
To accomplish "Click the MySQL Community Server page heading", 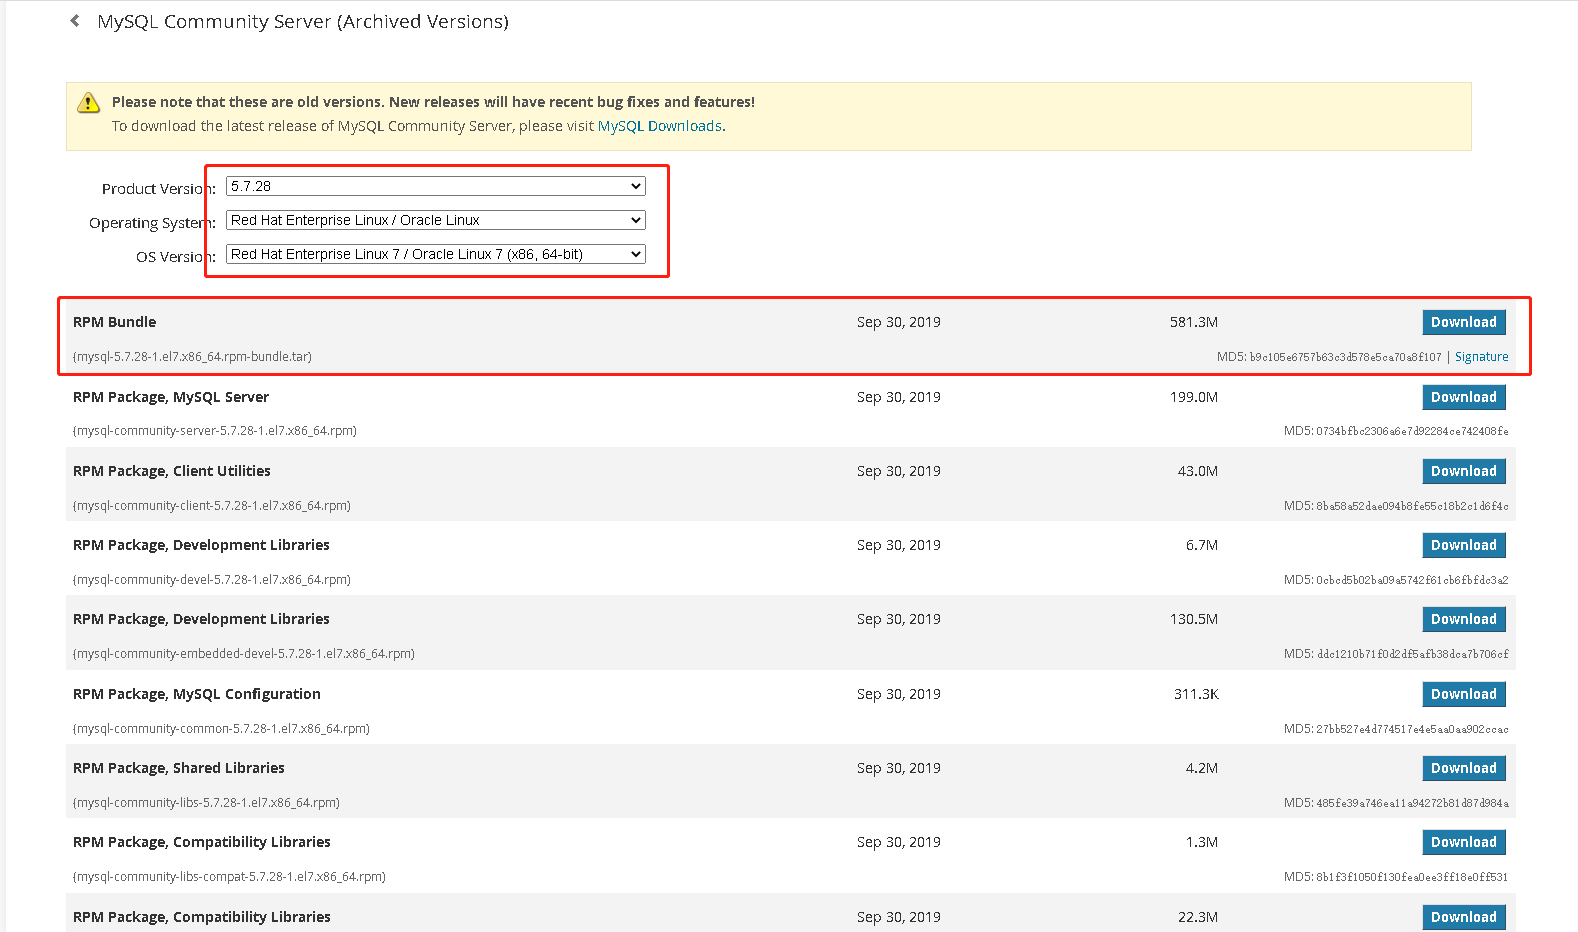I will (x=303, y=22).
